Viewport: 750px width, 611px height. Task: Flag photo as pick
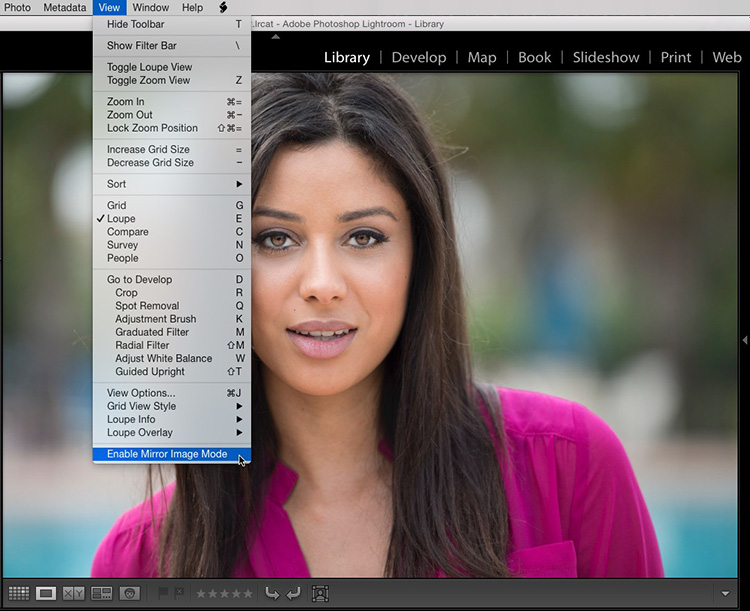pyautogui.click(x=163, y=593)
